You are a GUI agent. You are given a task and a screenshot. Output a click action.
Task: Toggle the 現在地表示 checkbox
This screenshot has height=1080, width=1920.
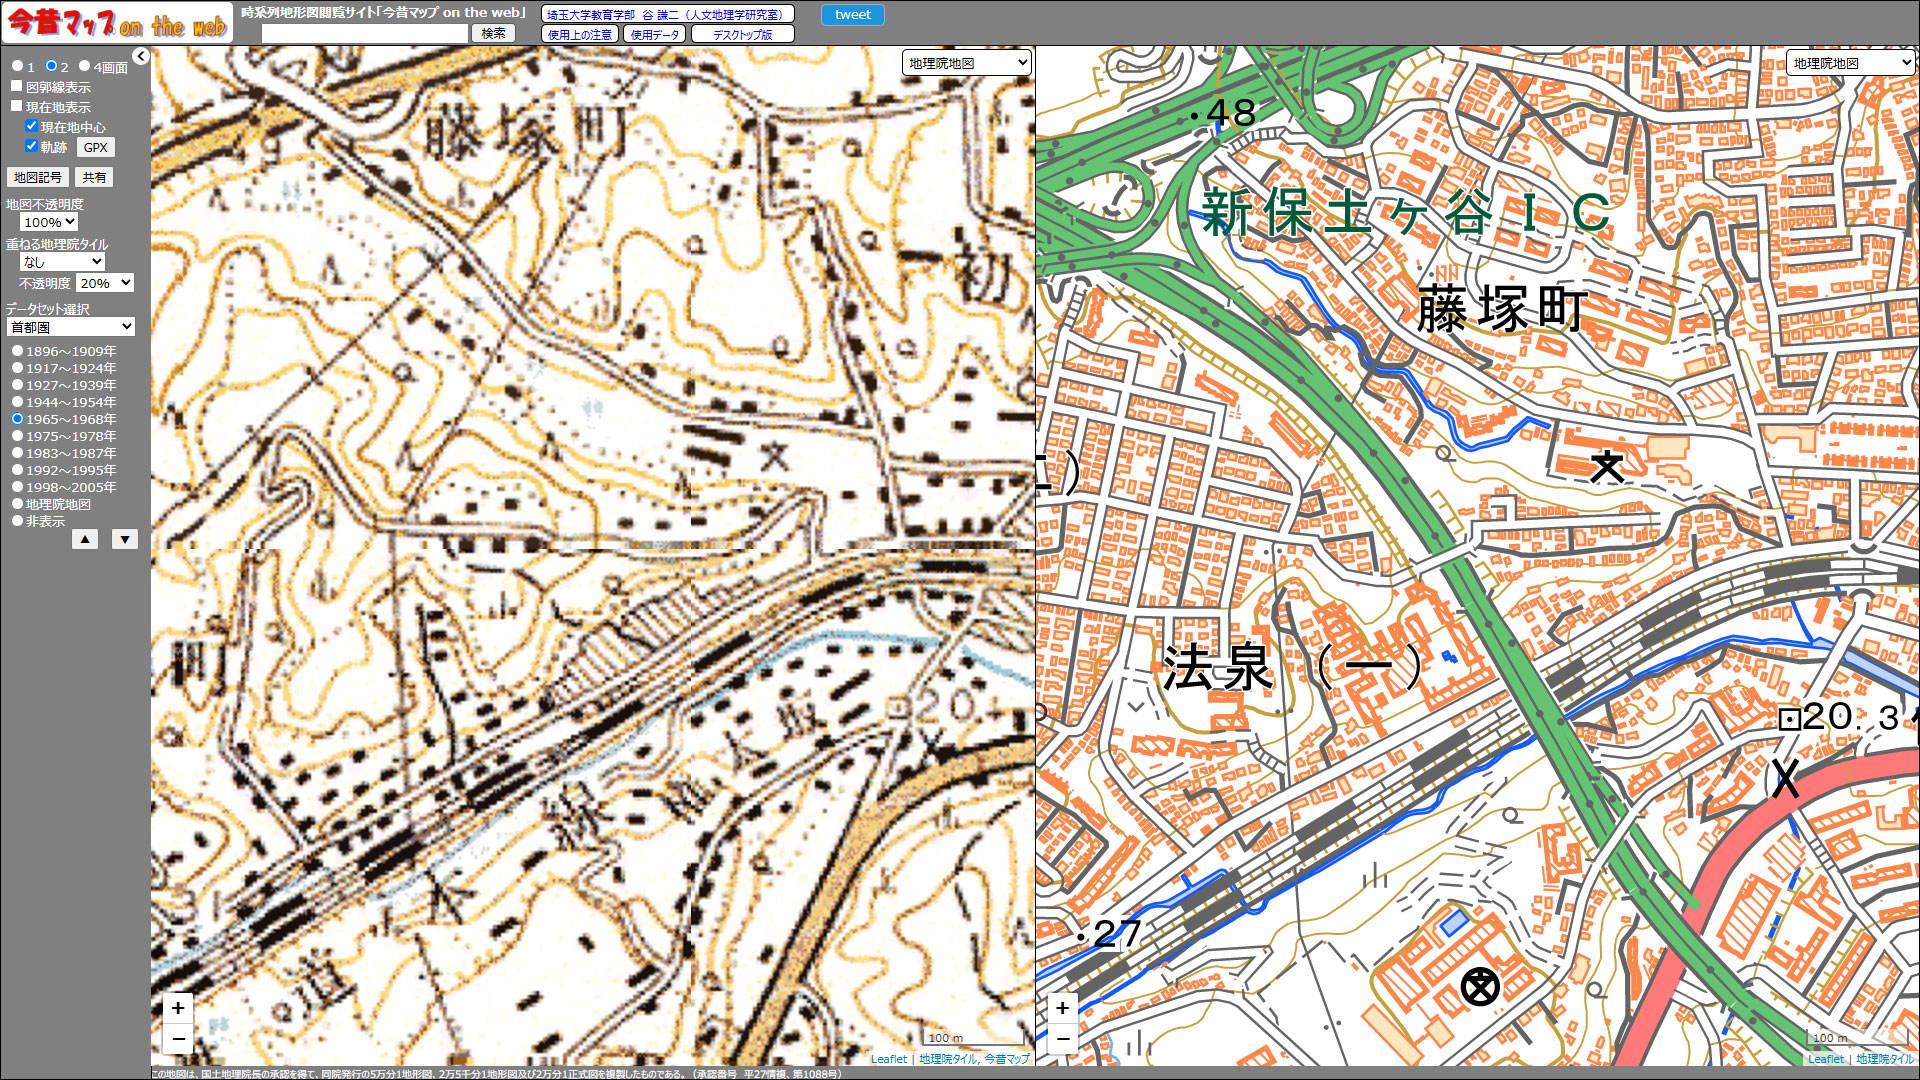click(x=17, y=106)
